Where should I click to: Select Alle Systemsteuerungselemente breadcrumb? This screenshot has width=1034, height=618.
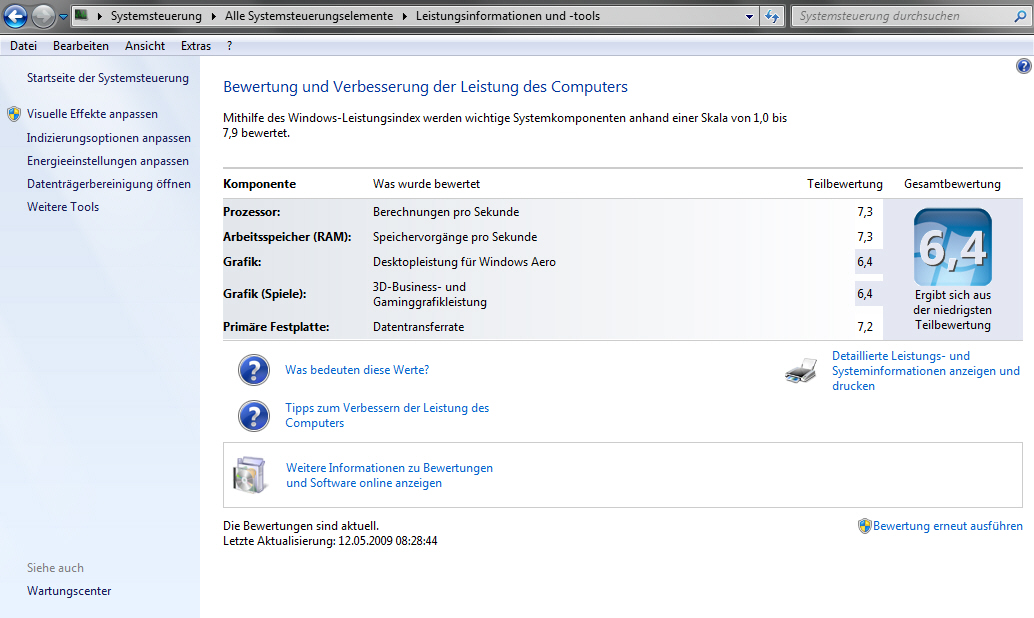point(309,16)
